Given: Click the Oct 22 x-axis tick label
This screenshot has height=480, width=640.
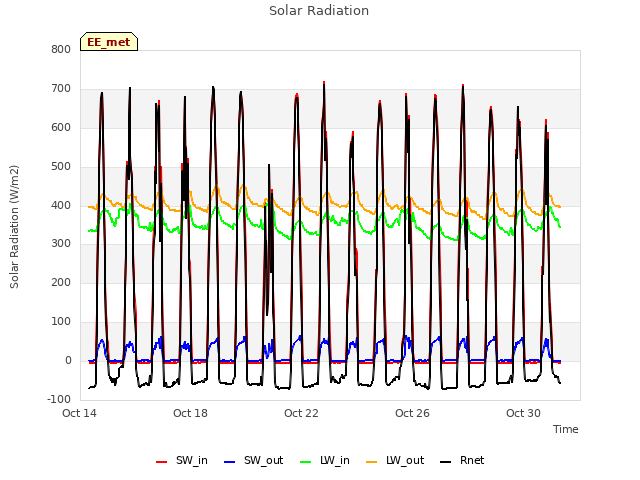Looking at the screenshot, I should point(301,413).
